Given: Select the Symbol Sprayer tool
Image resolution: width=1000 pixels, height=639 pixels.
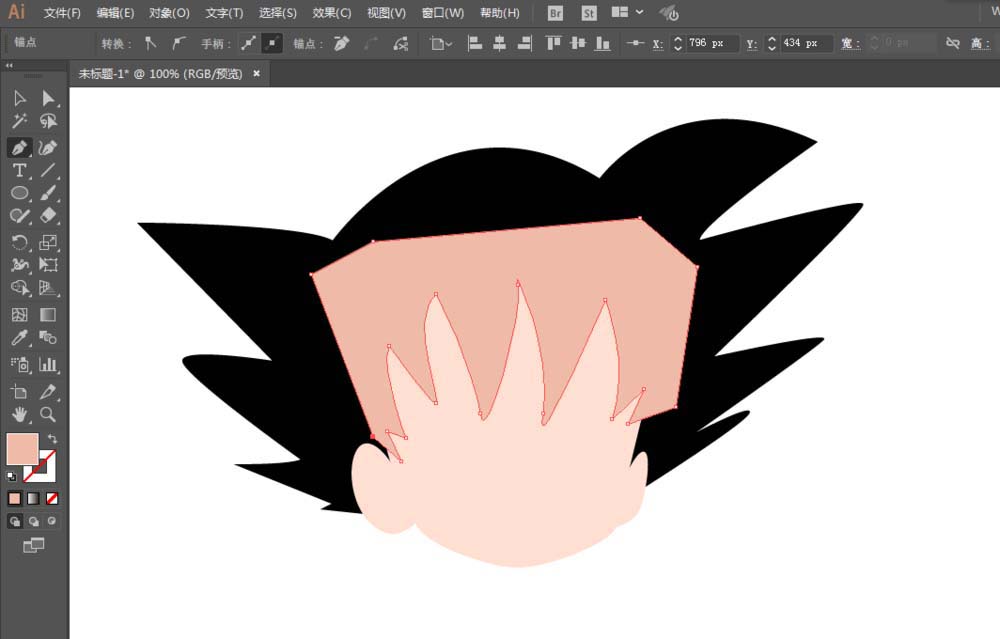Looking at the screenshot, I should [19, 365].
